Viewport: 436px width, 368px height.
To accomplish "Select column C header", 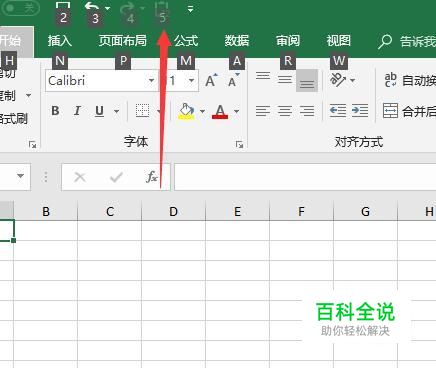I will pyautogui.click(x=110, y=211).
